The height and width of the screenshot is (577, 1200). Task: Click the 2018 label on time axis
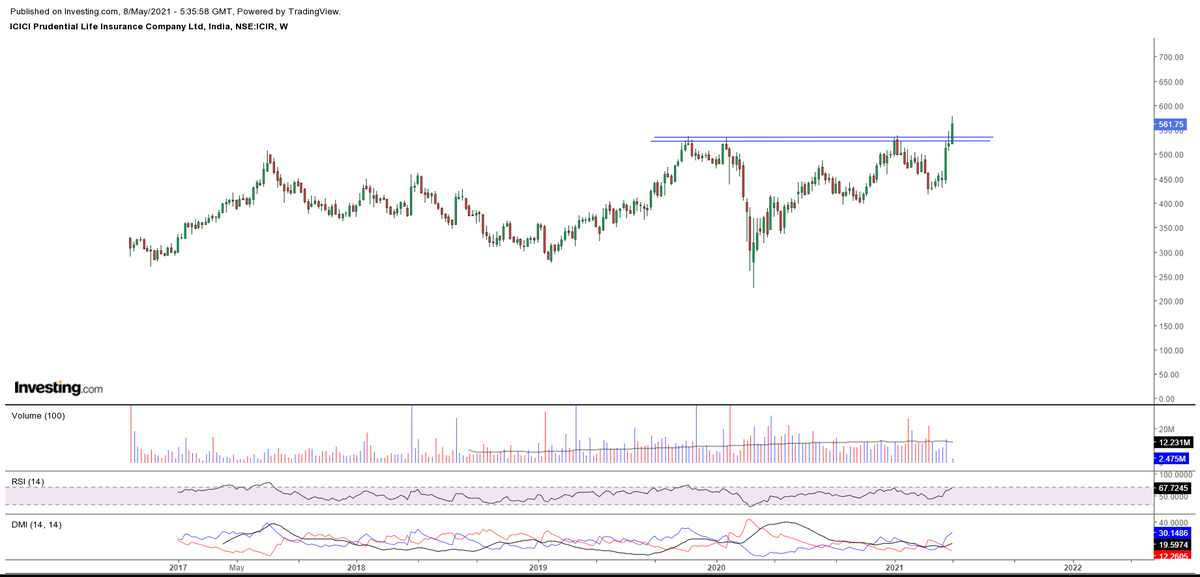(357, 567)
